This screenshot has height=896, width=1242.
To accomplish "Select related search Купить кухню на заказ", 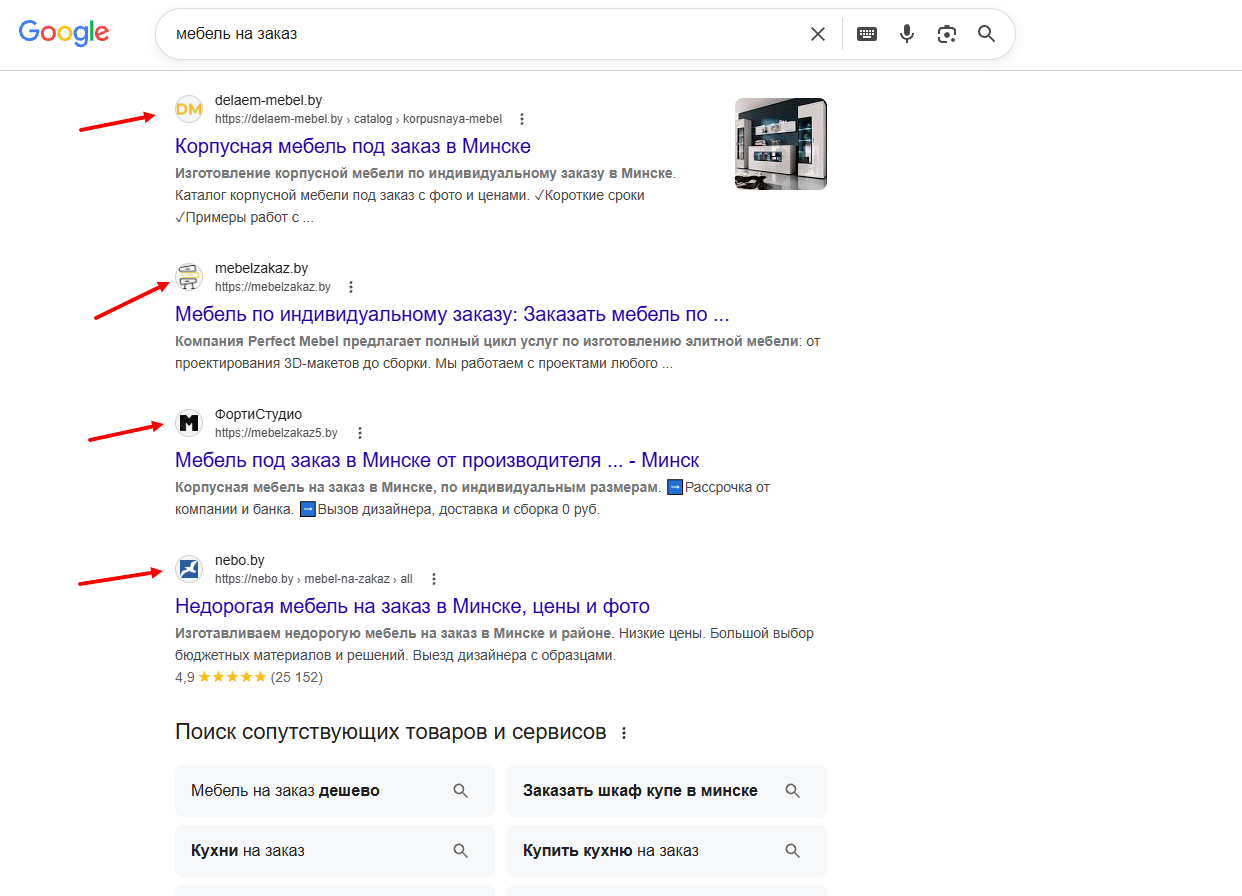I will point(667,851).
